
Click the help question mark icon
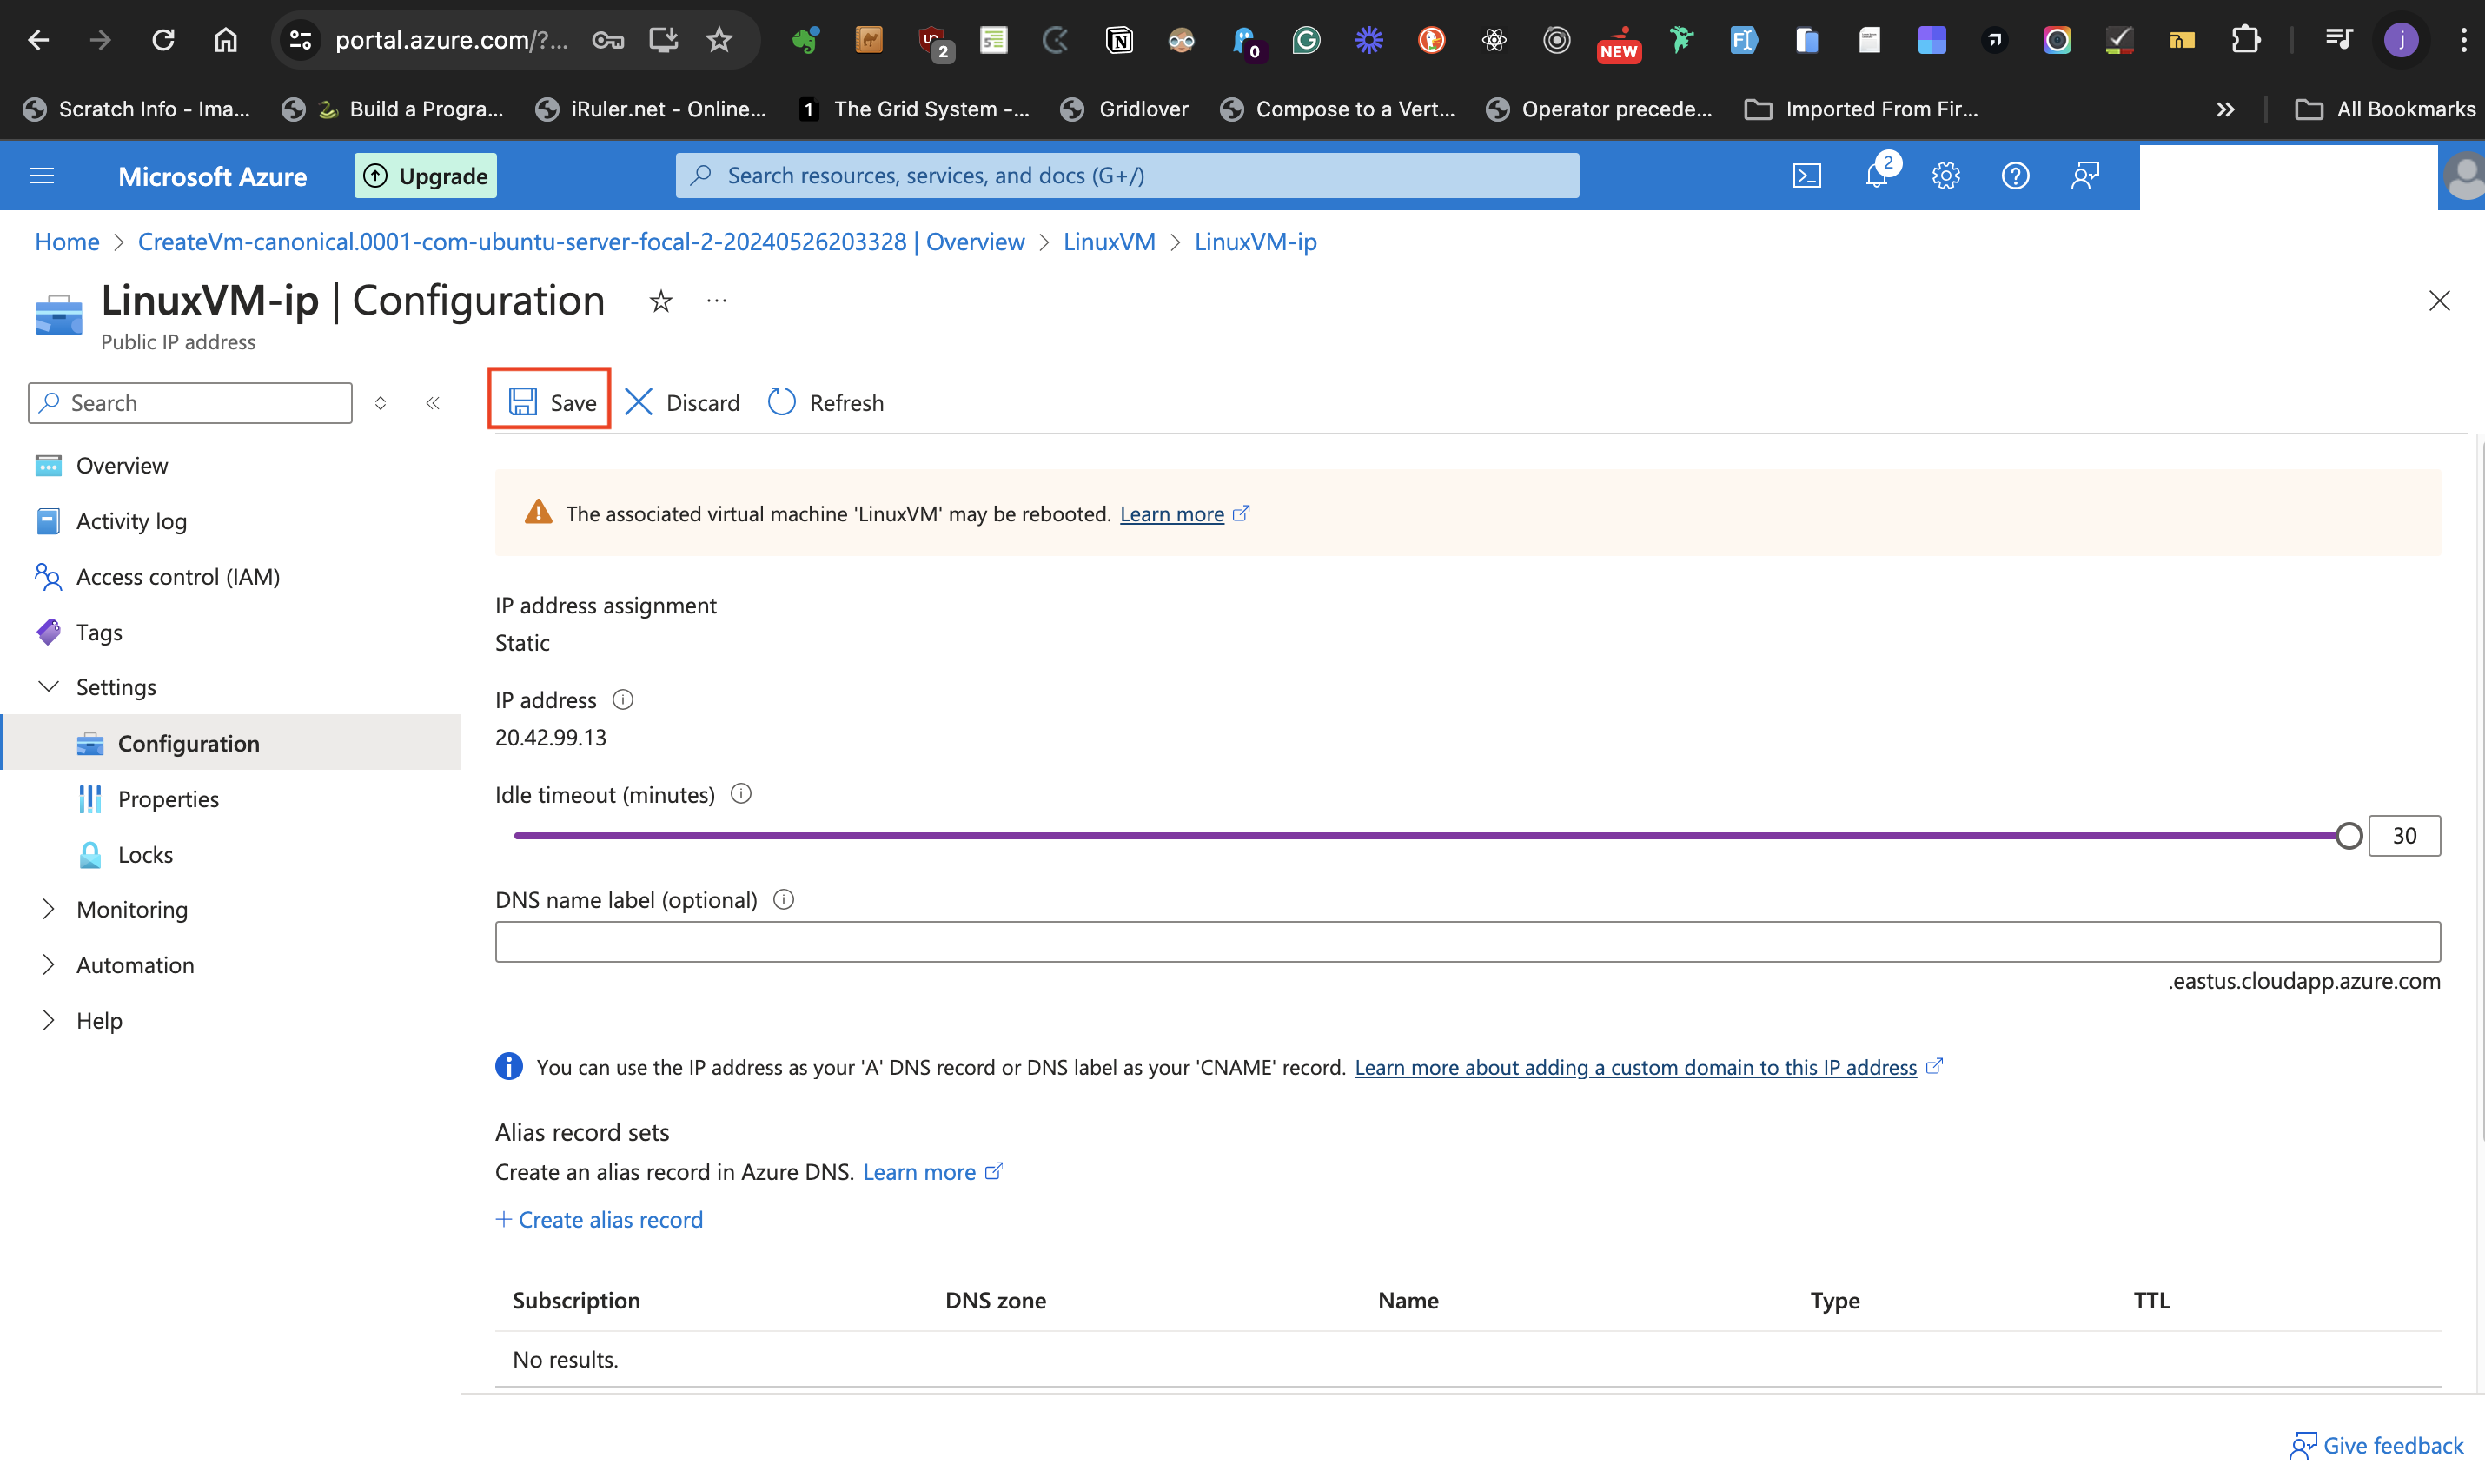click(x=2014, y=176)
